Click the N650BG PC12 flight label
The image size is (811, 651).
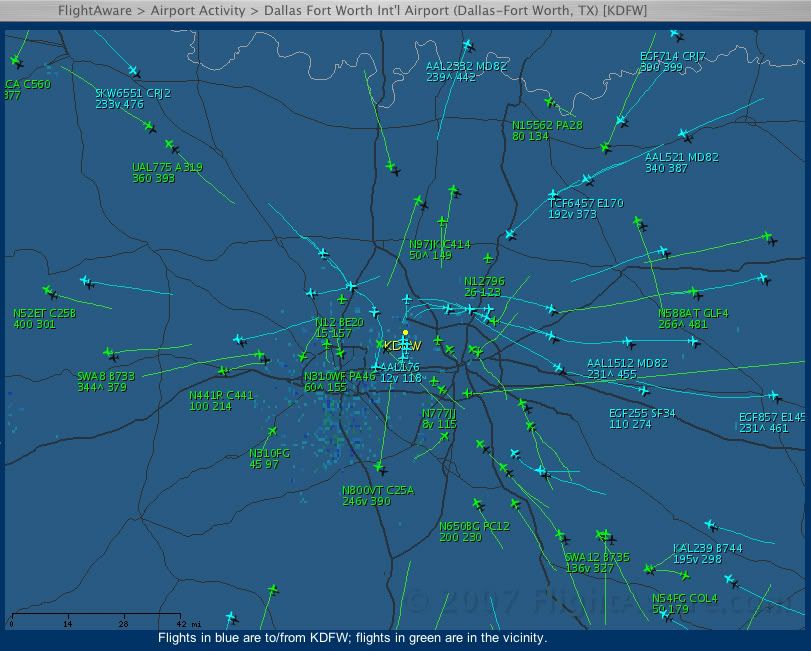(x=474, y=532)
